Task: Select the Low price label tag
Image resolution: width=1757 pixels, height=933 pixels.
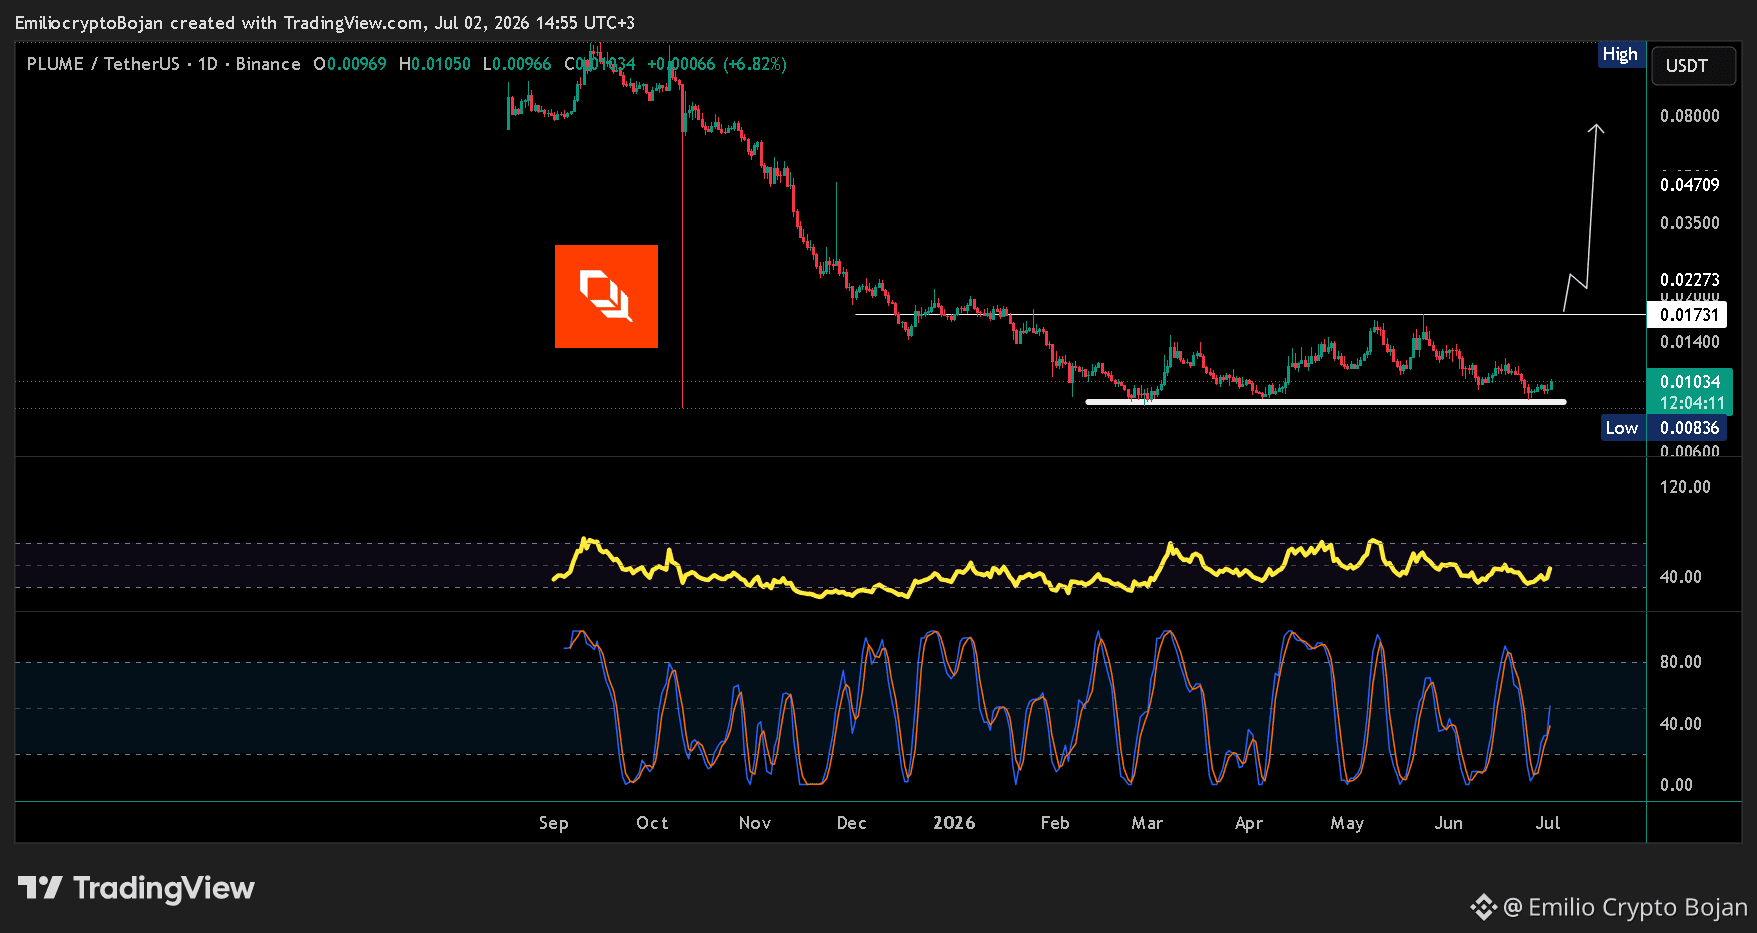Action: tap(1621, 428)
